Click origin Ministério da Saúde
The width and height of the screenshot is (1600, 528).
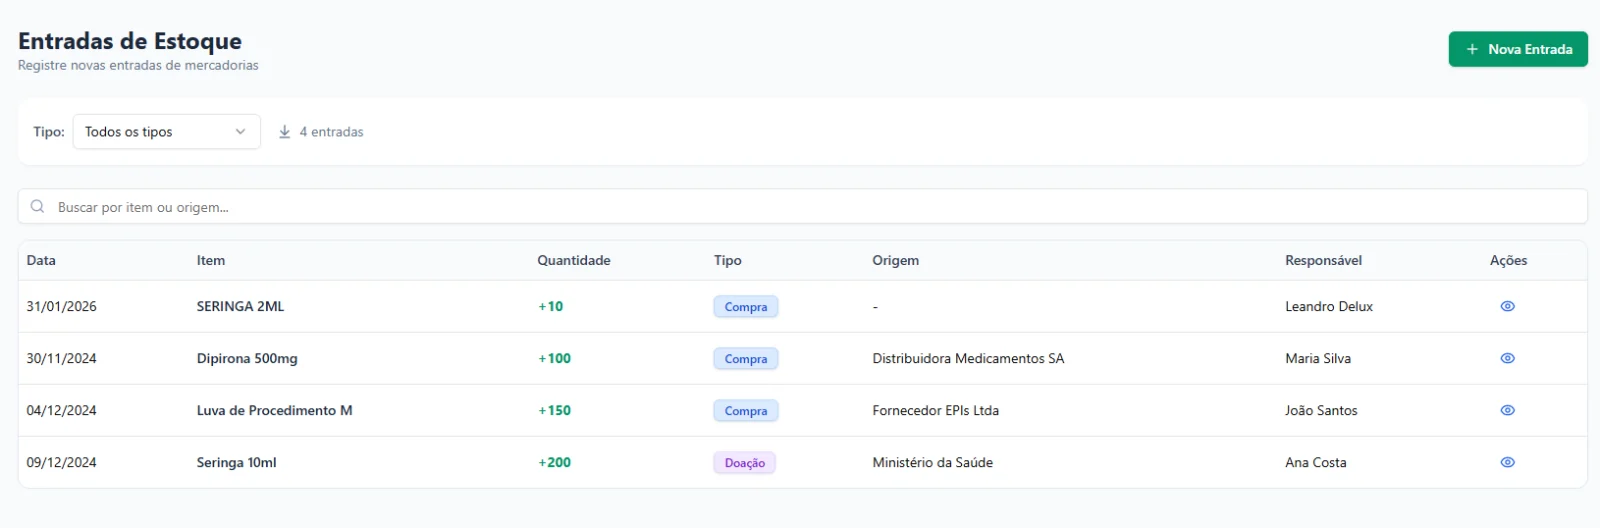pos(933,463)
